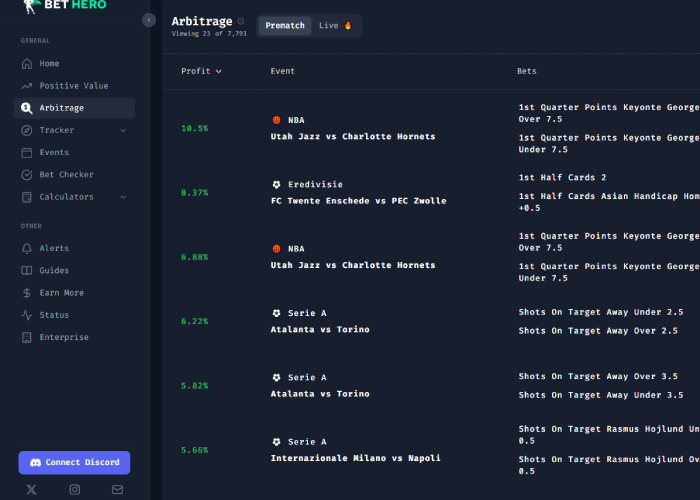The image size is (700, 500).
Task: Open the Positive Value page
Action: pos(75,86)
